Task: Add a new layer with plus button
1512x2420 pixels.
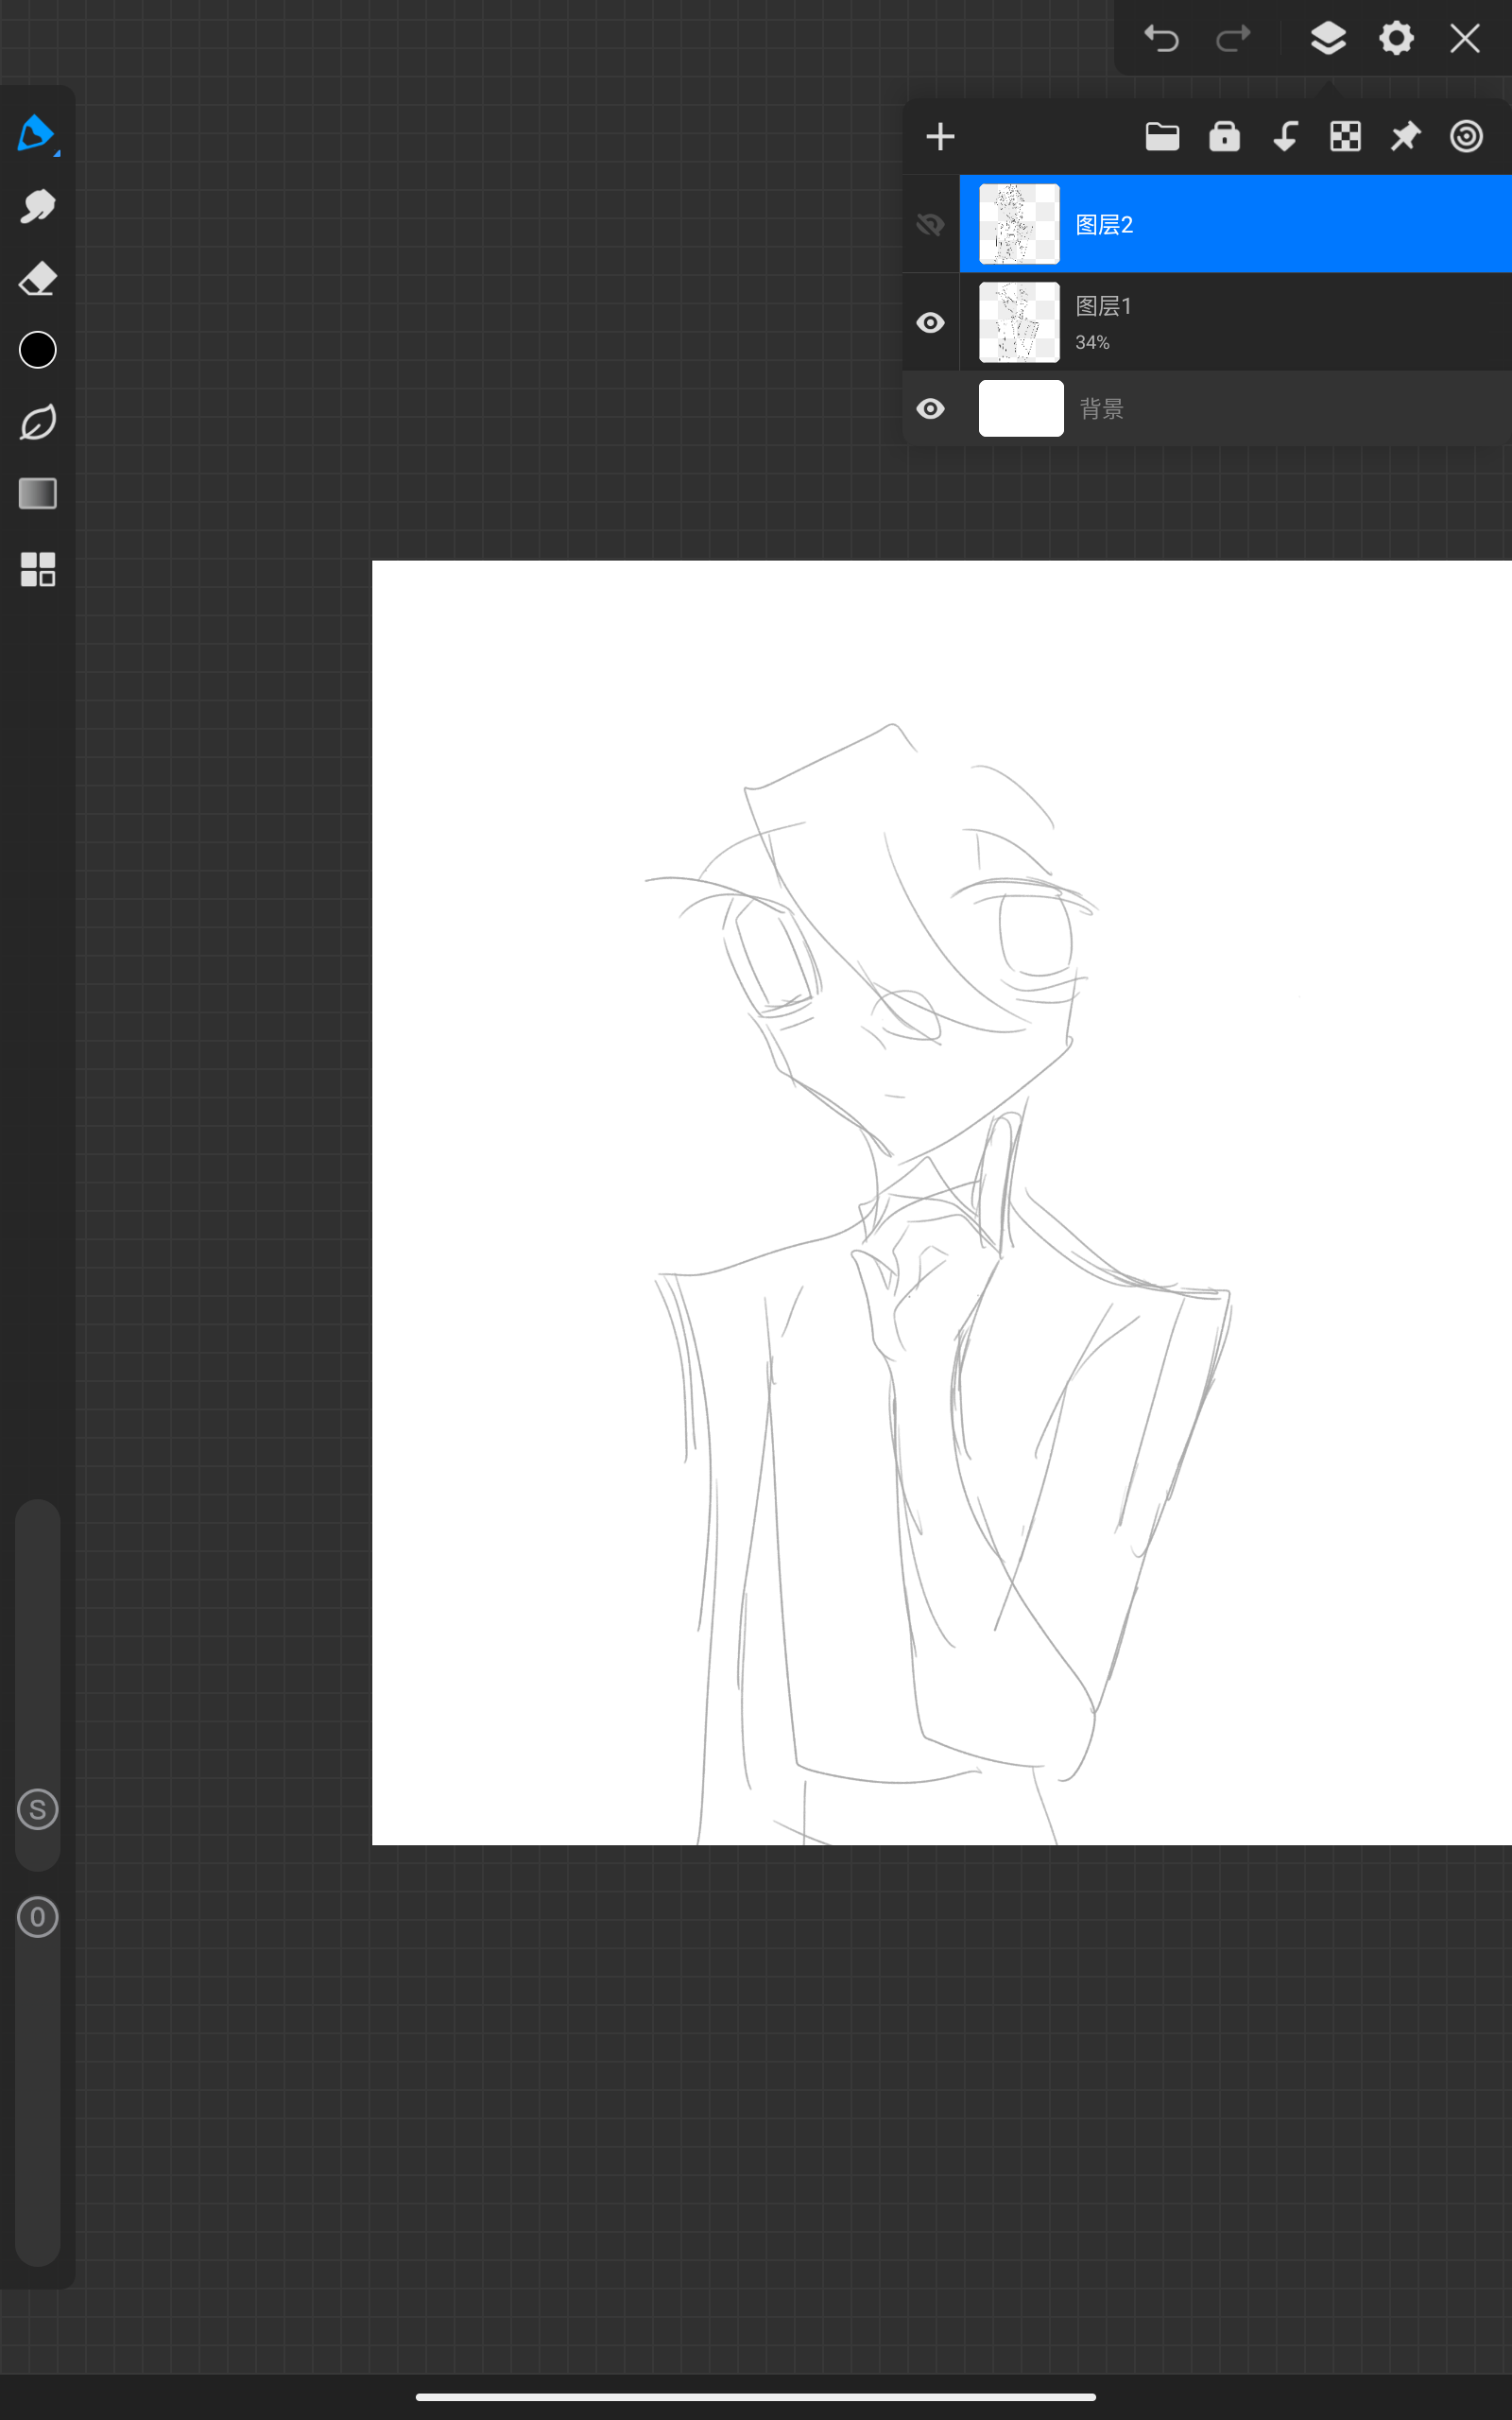Action: coord(940,137)
